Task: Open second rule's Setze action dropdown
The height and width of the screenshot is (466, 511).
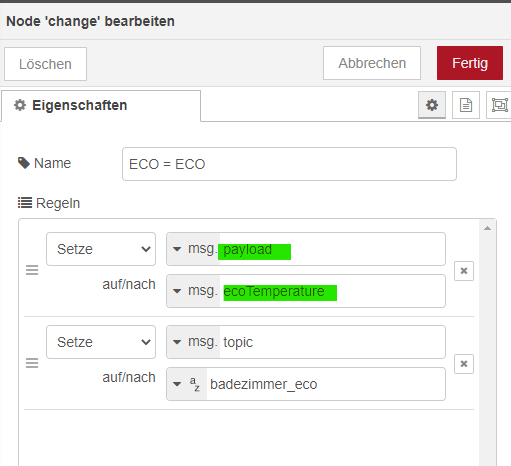Action: 101,342
